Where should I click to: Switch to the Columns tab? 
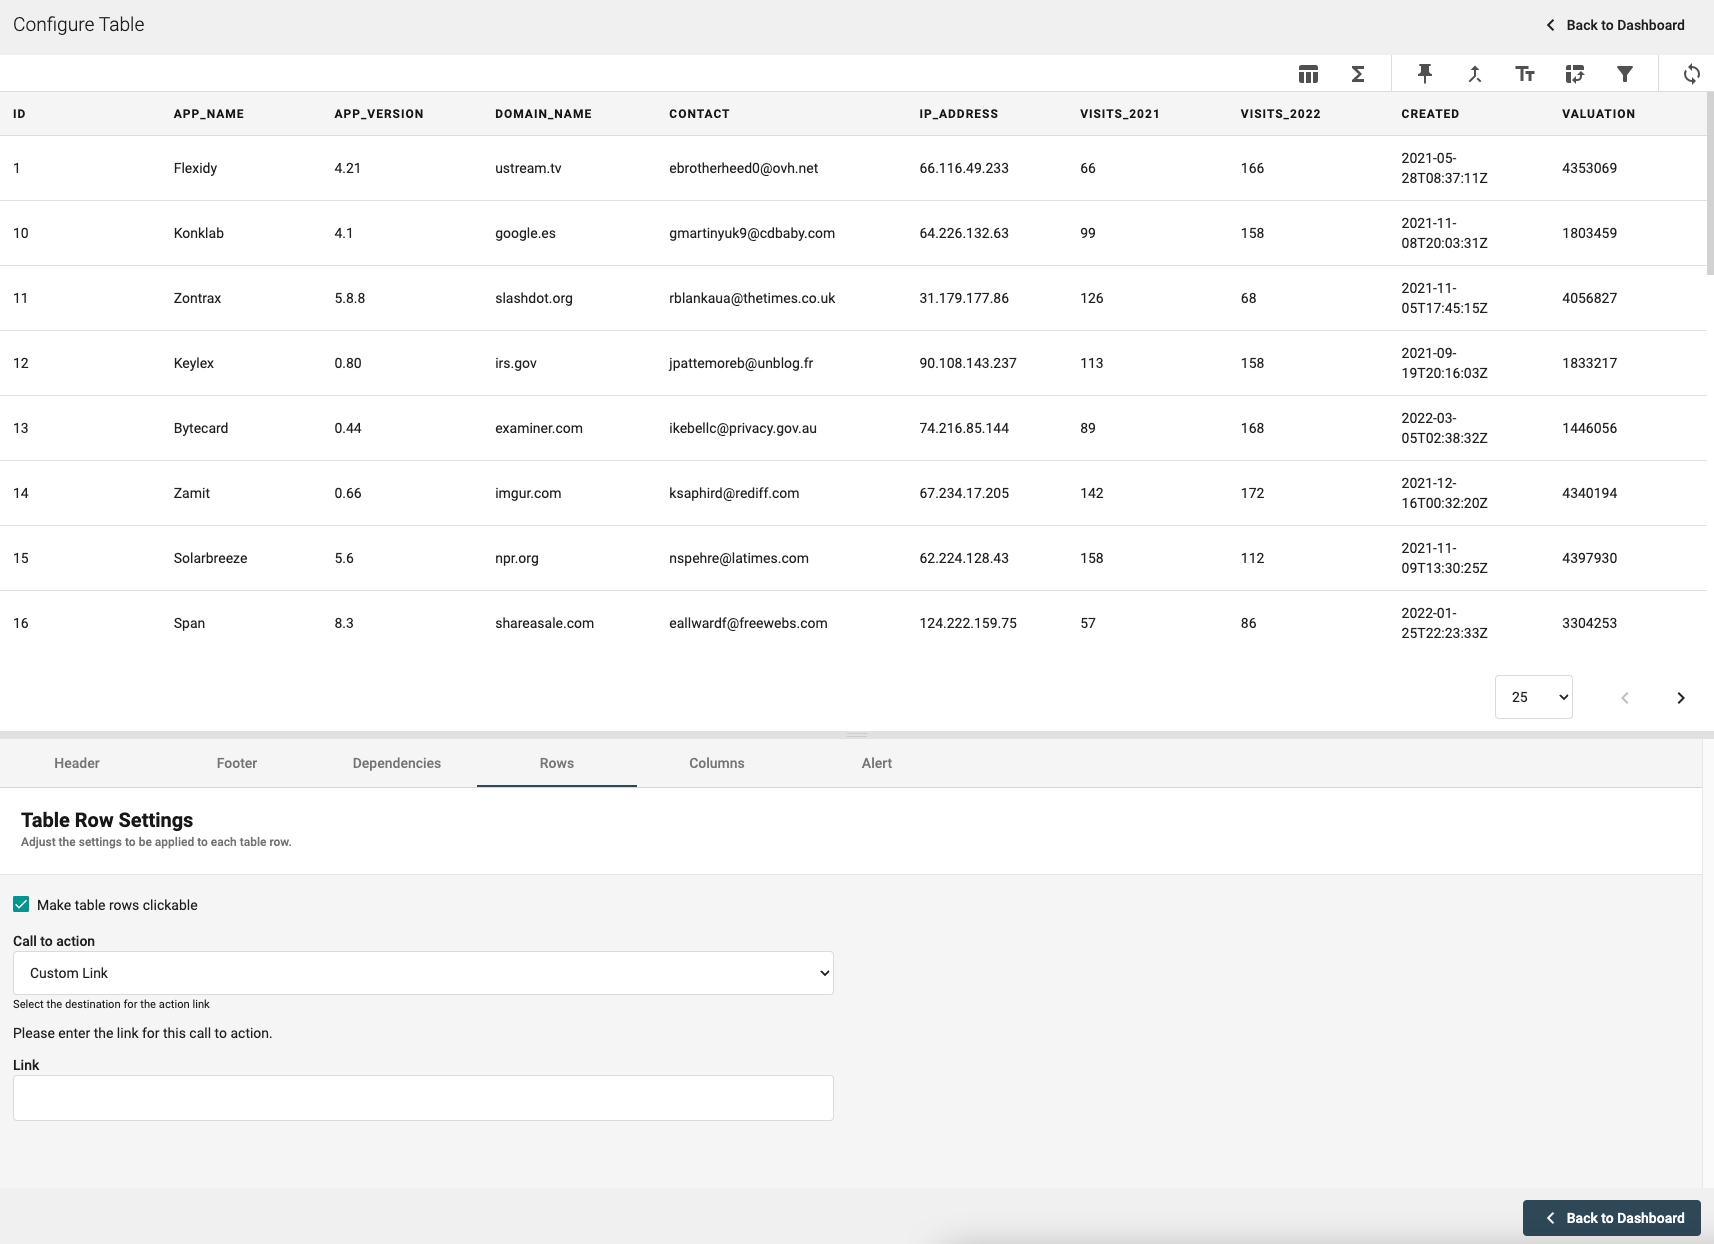[x=716, y=763]
